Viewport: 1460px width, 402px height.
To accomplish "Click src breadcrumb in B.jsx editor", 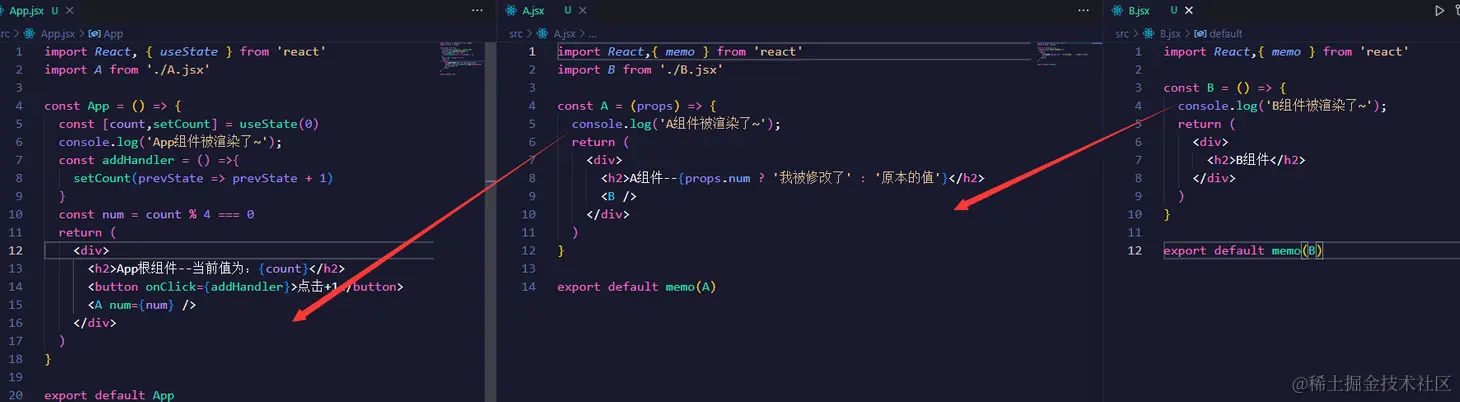I will point(1123,33).
